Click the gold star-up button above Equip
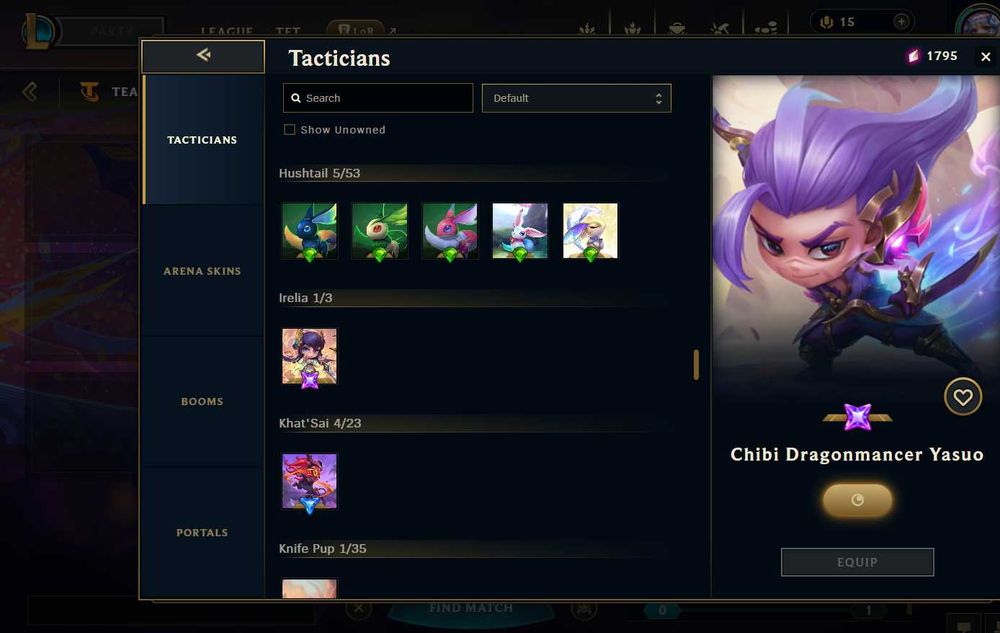This screenshot has width=1000, height=633. 857,500
